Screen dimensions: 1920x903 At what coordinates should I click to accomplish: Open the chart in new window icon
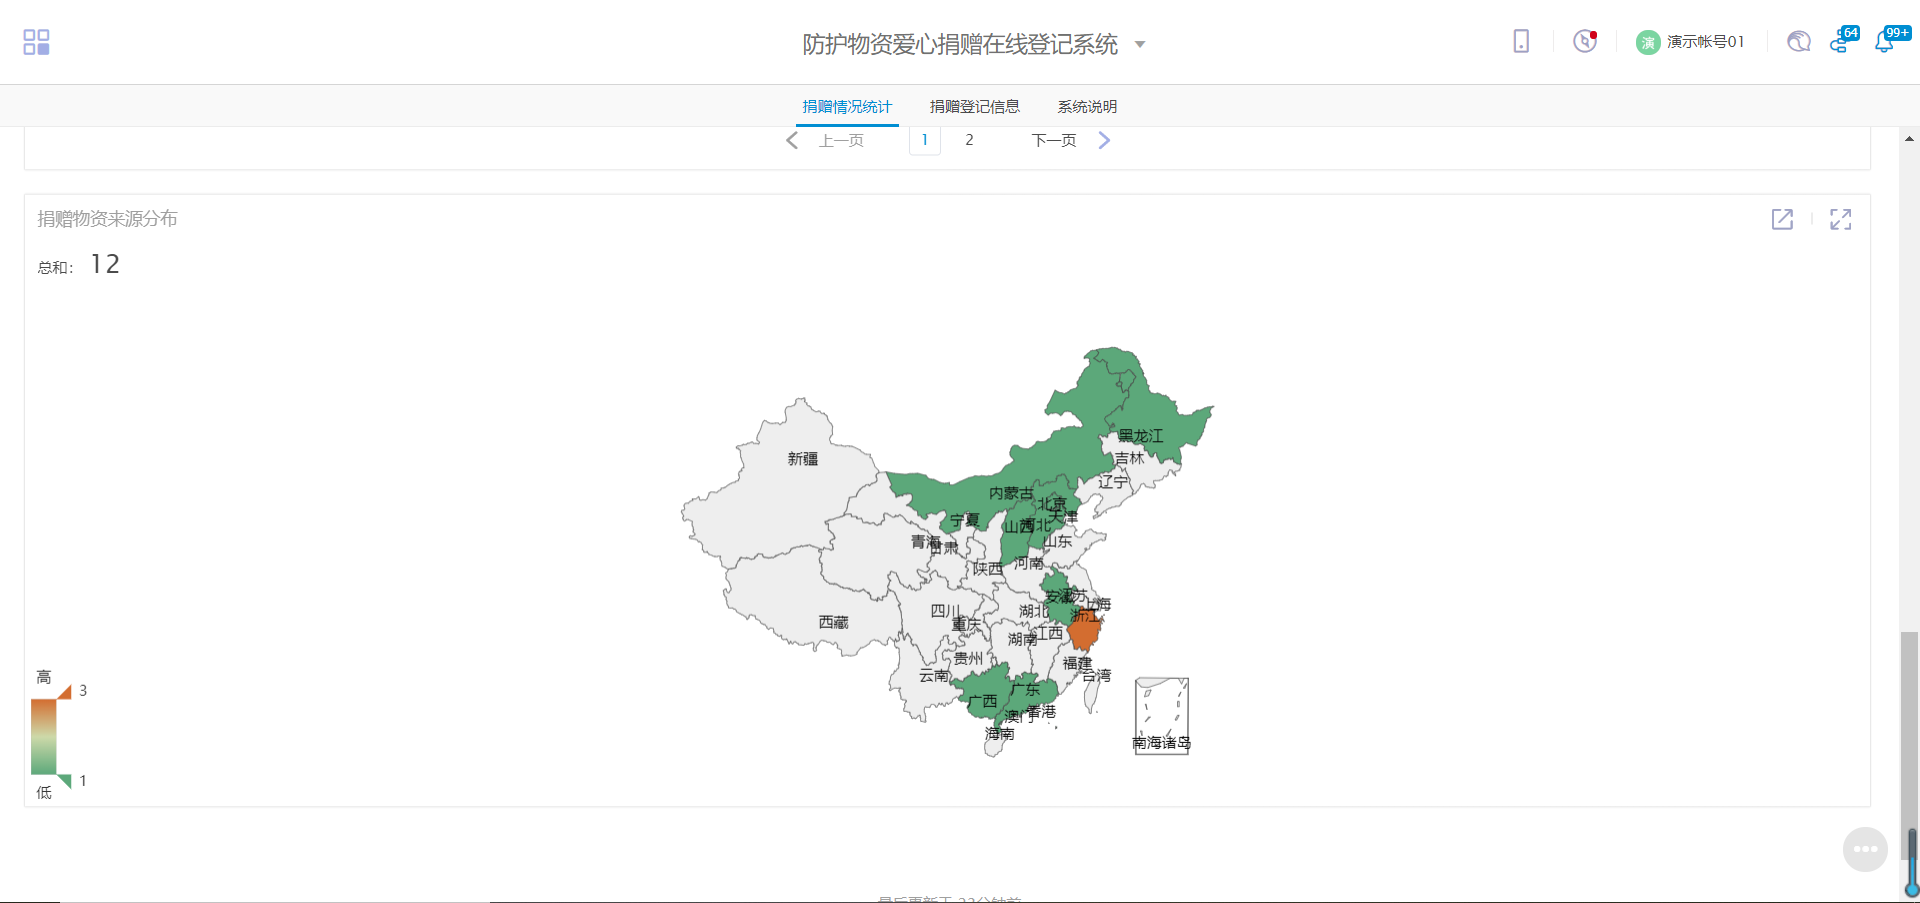tap(1782, 219)
